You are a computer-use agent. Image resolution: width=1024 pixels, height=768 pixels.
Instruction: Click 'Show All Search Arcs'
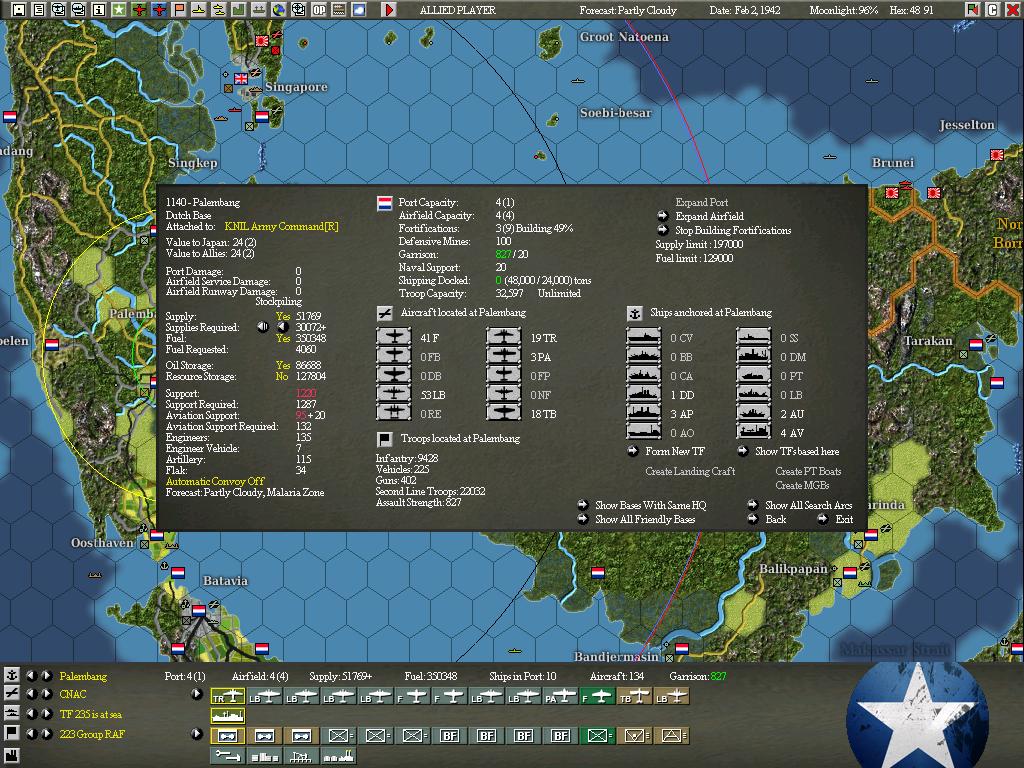pos(808,505)
